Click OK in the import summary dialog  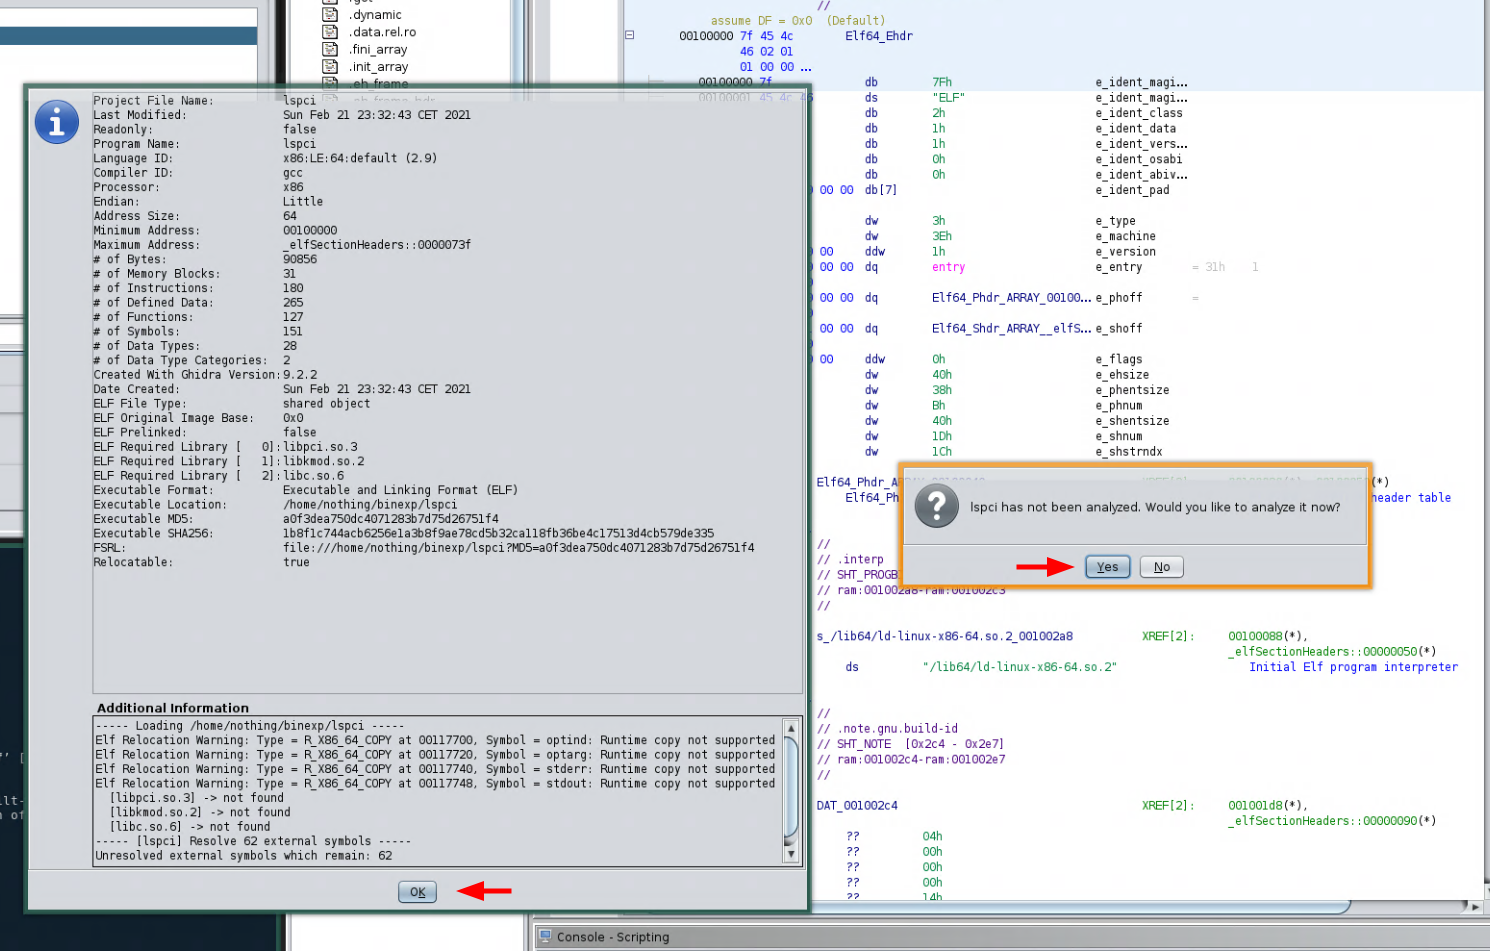[x=417, y=892]
